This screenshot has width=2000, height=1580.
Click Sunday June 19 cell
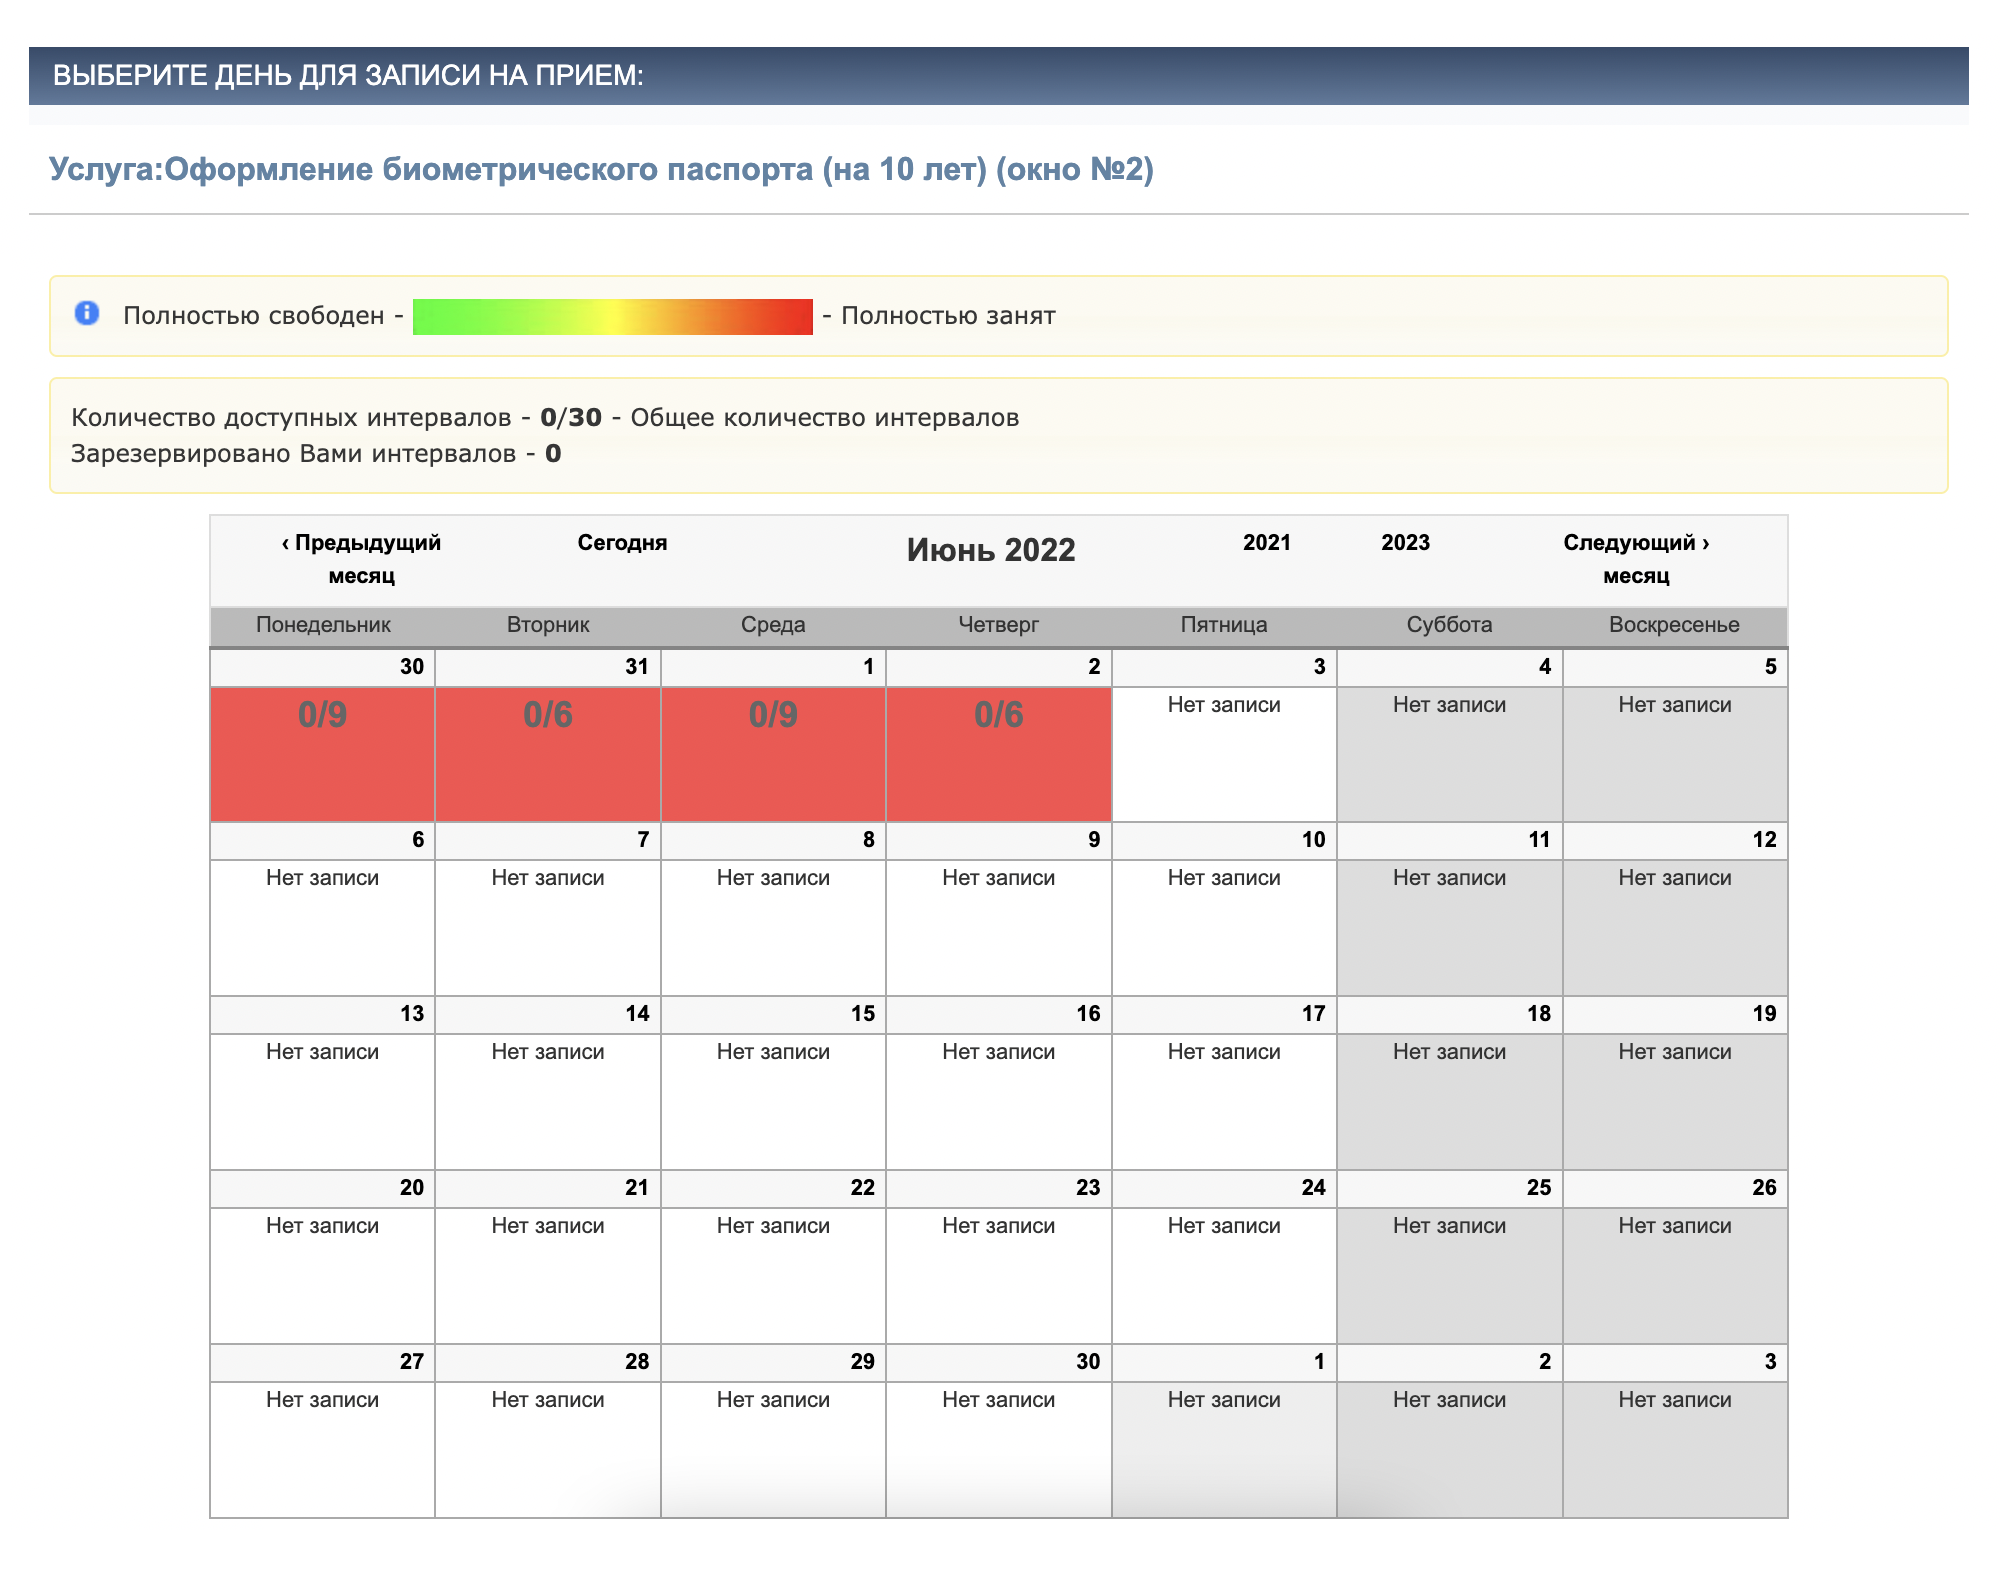pyautogui.click(x=1675, y=1101)
